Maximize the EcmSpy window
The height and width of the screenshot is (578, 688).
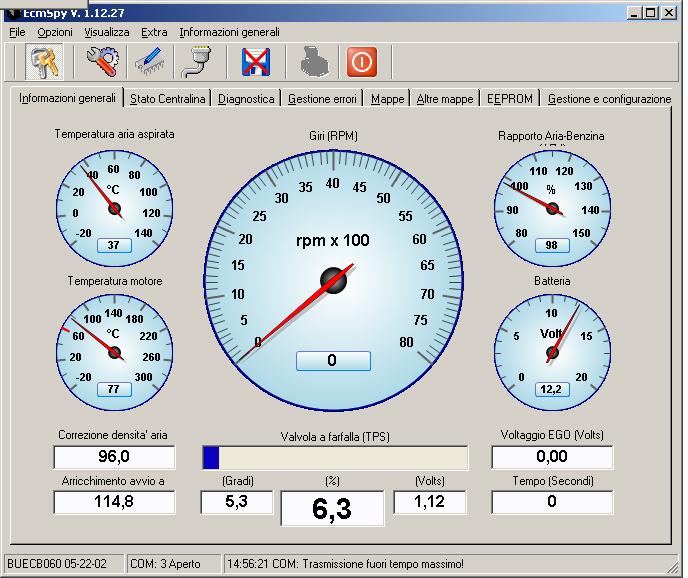pos(650,13)
